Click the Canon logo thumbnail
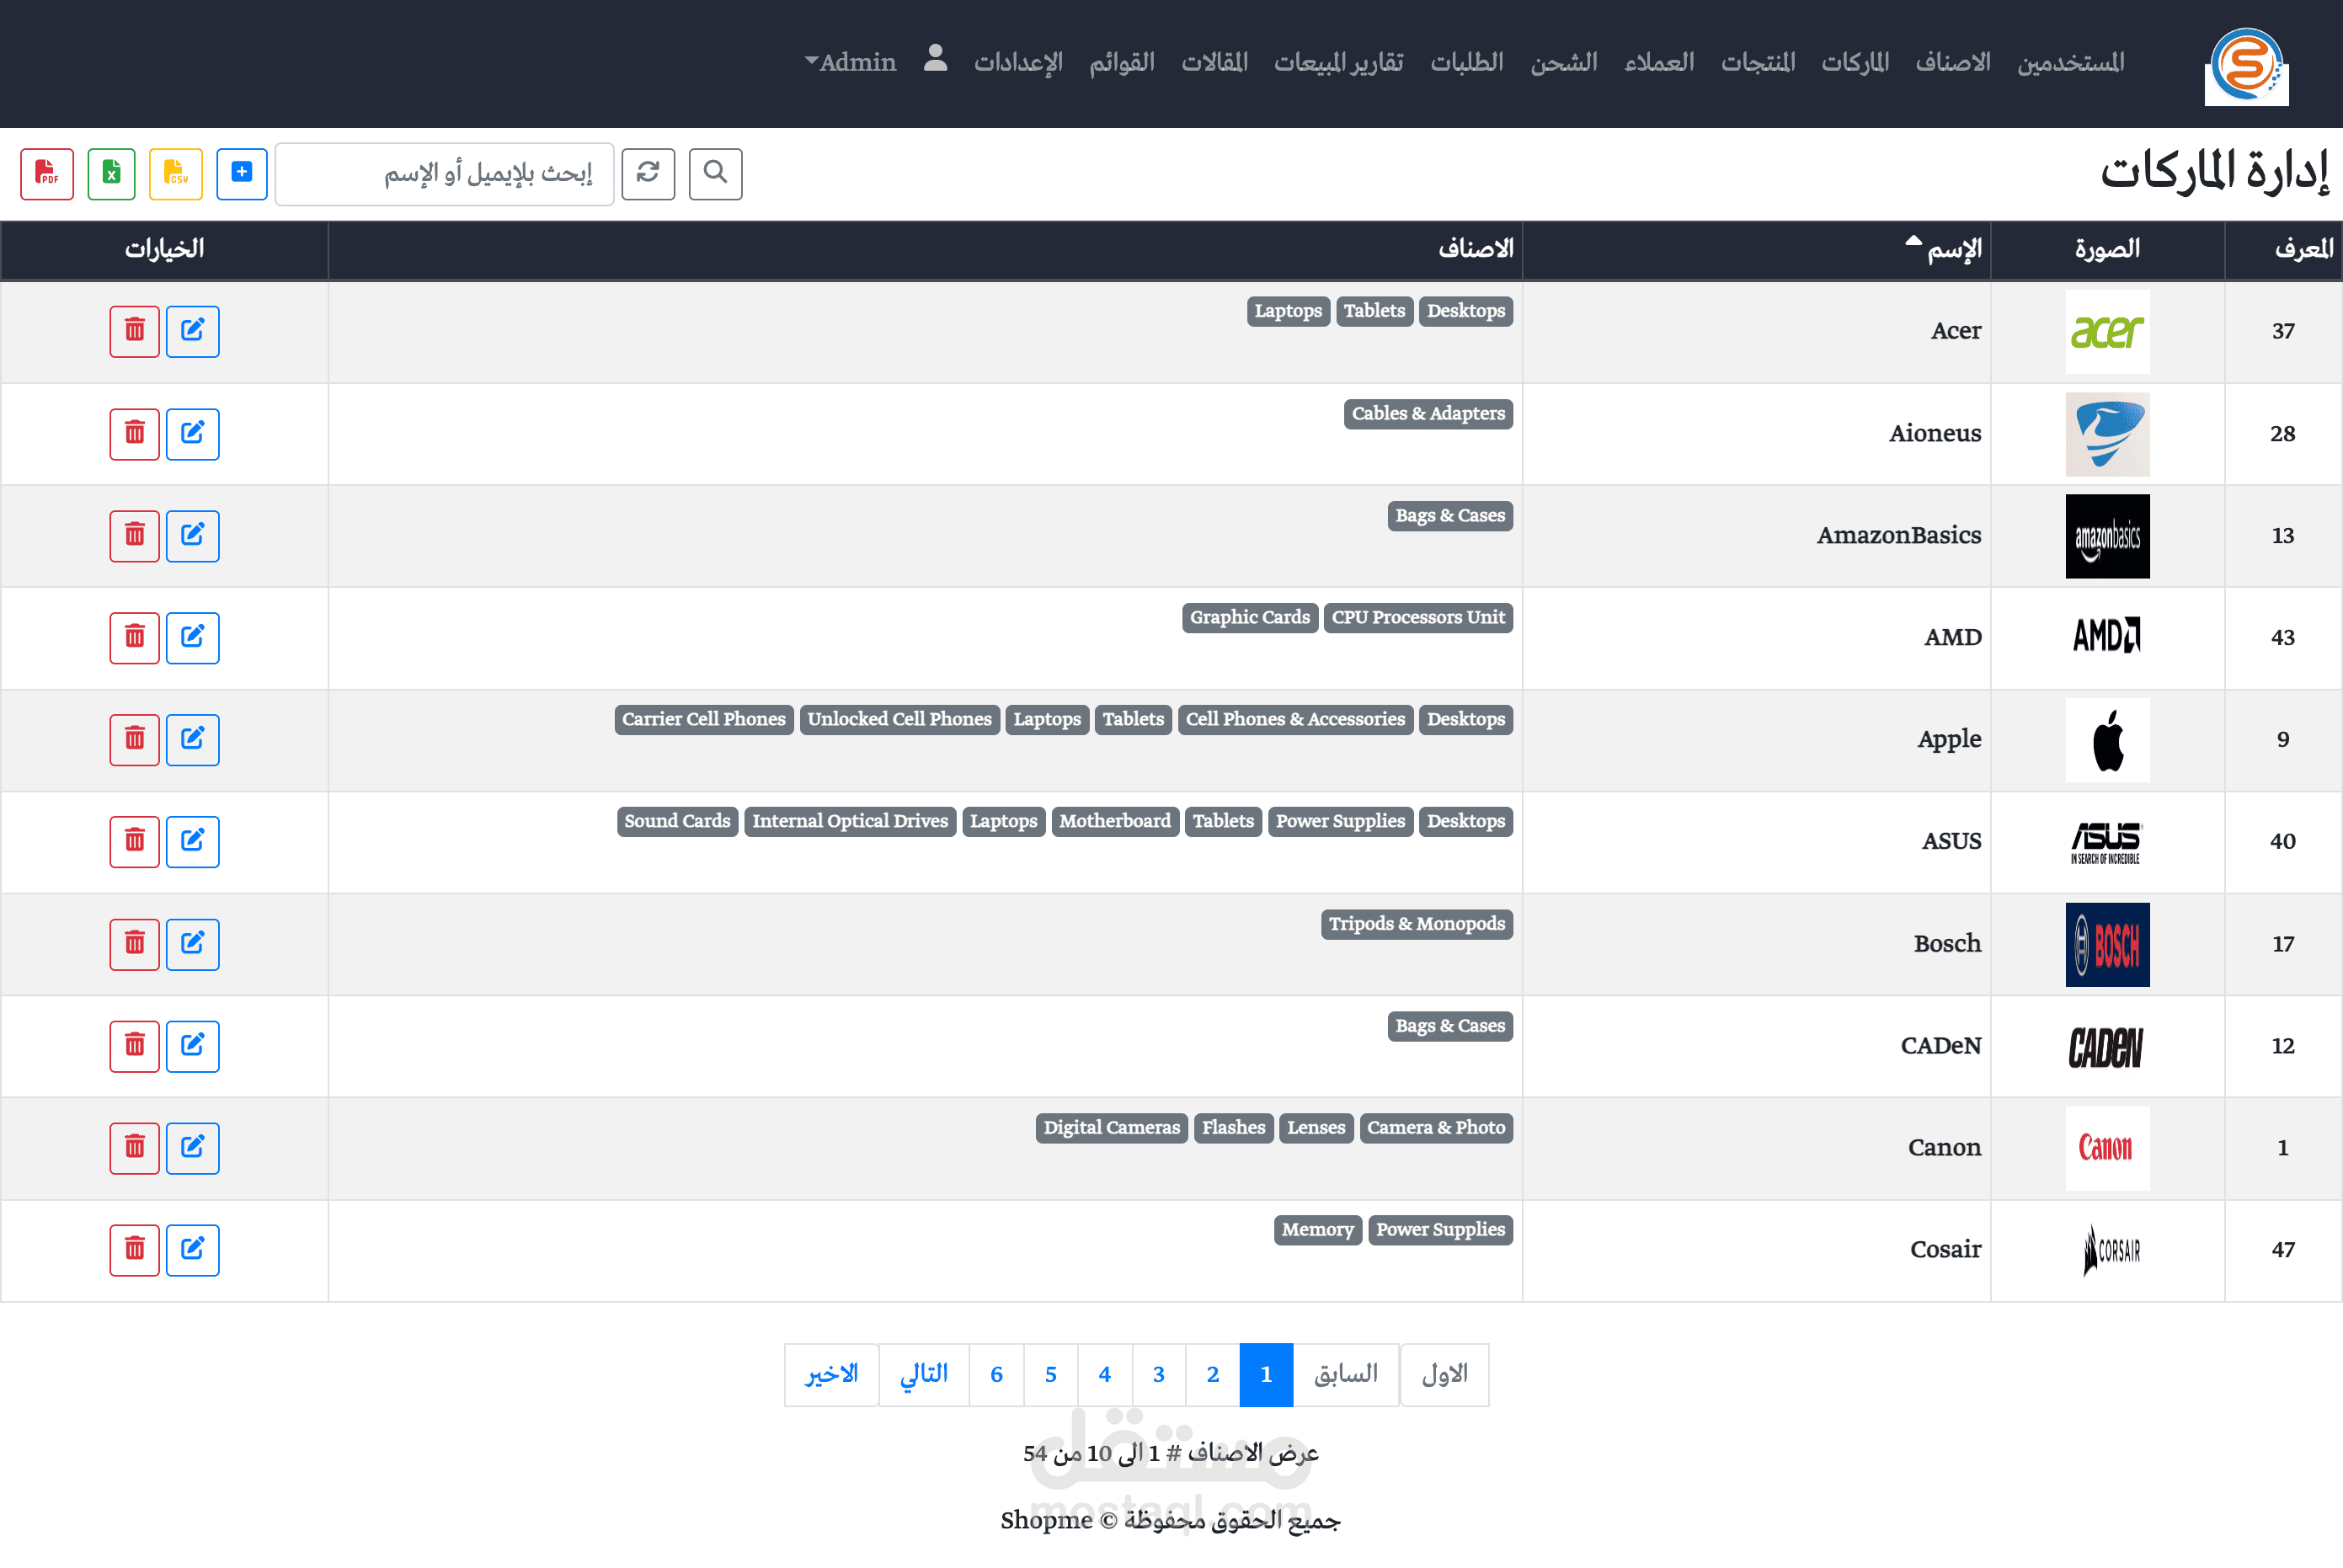 point(2107,1148)
